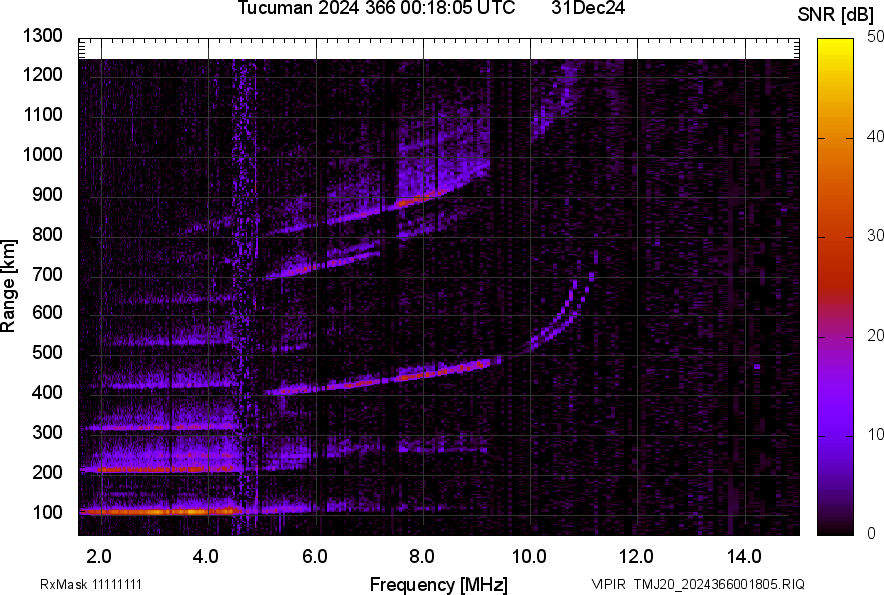This screenshot has height=595, width=884.
Task: Click the "Tucuman 2024 366 00:18:05 UTC" plot title
Action: (x=376, y=9)
